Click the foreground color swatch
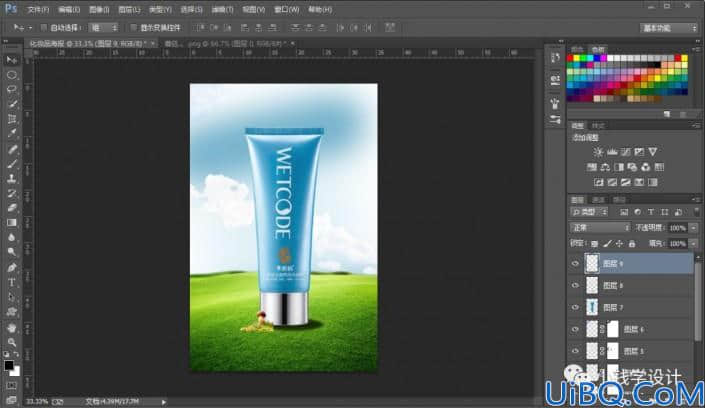 [9, 365]
